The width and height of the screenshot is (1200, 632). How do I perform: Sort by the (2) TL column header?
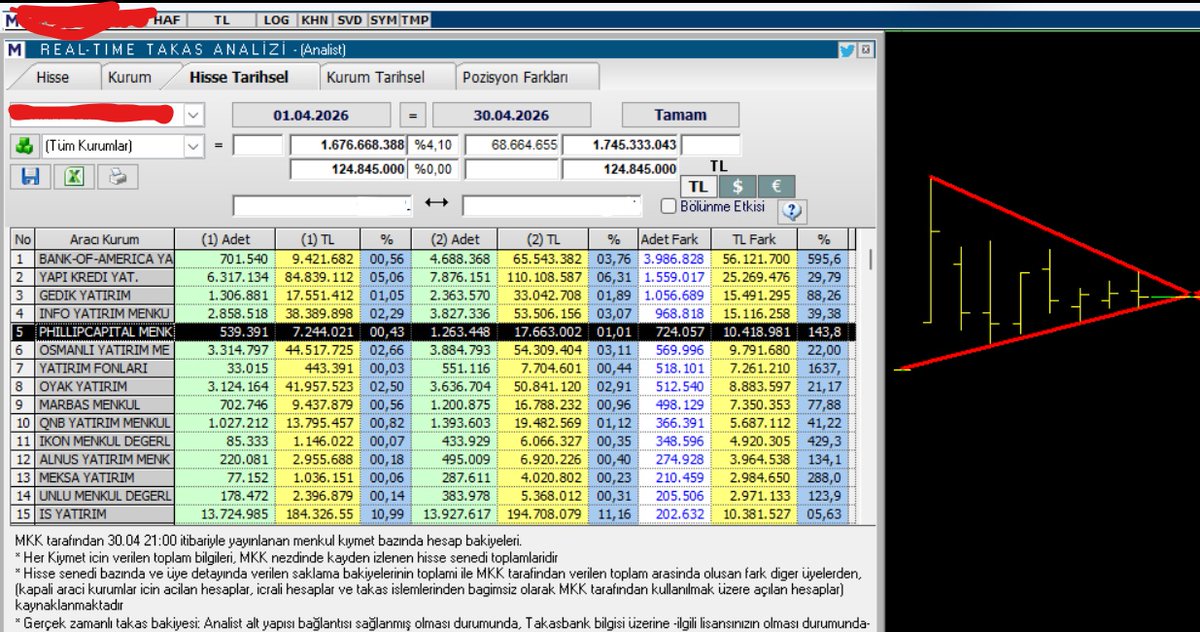point(543,240)
